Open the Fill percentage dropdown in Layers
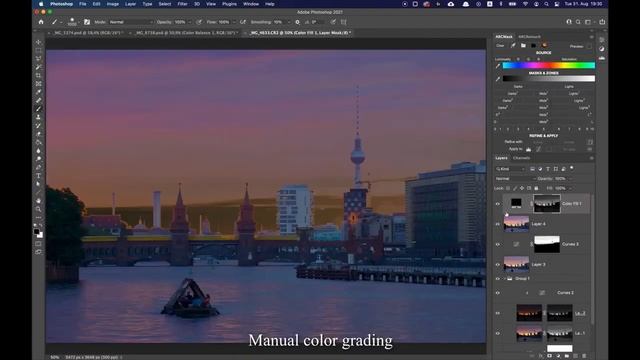 point(571,188)
